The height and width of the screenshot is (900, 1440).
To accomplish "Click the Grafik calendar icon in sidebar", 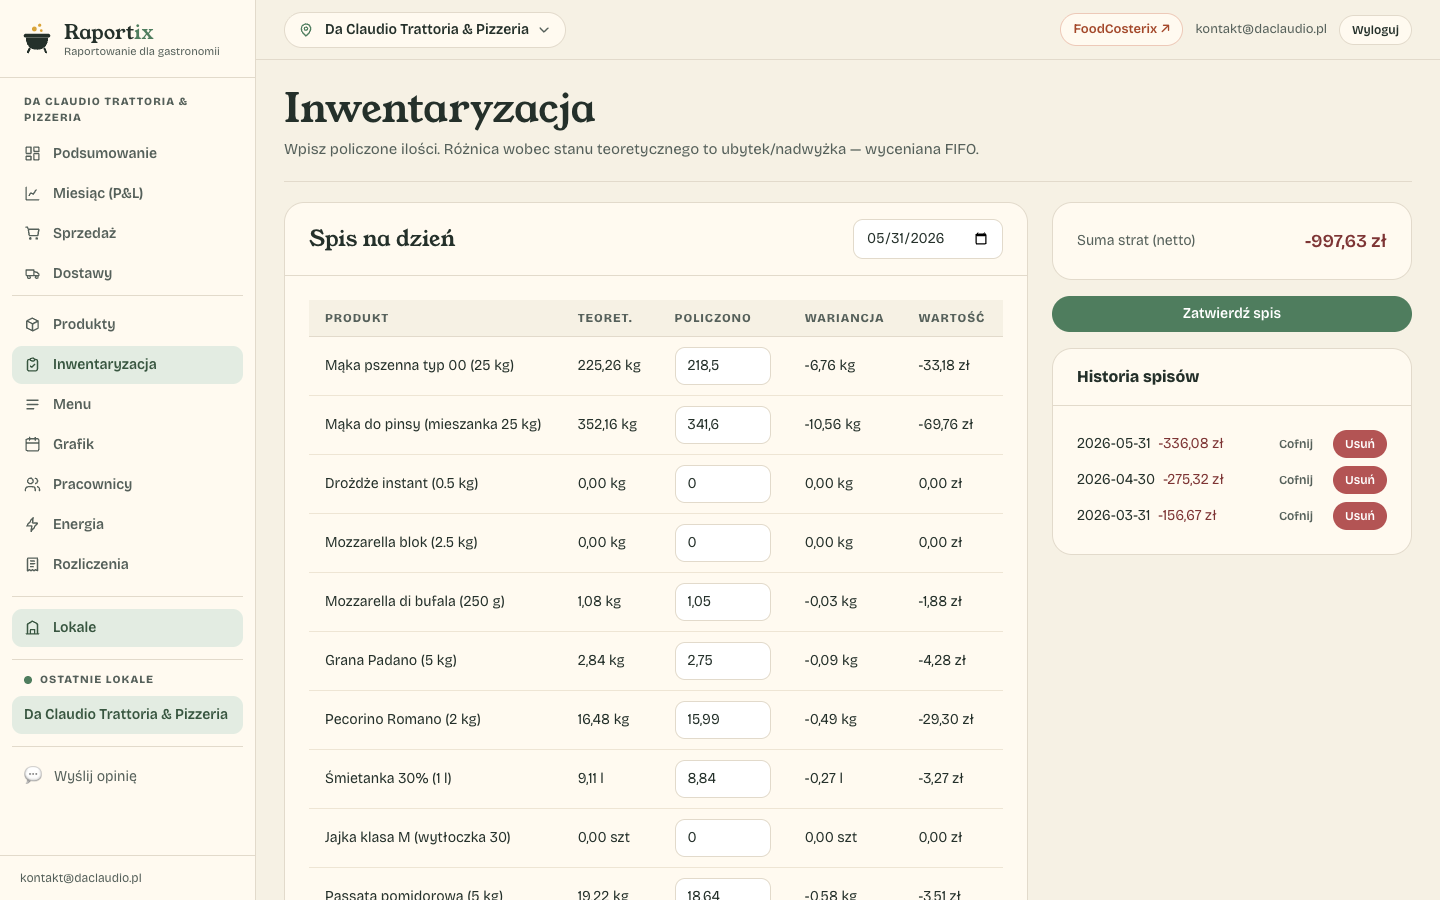I will click(x=32, y=444).
